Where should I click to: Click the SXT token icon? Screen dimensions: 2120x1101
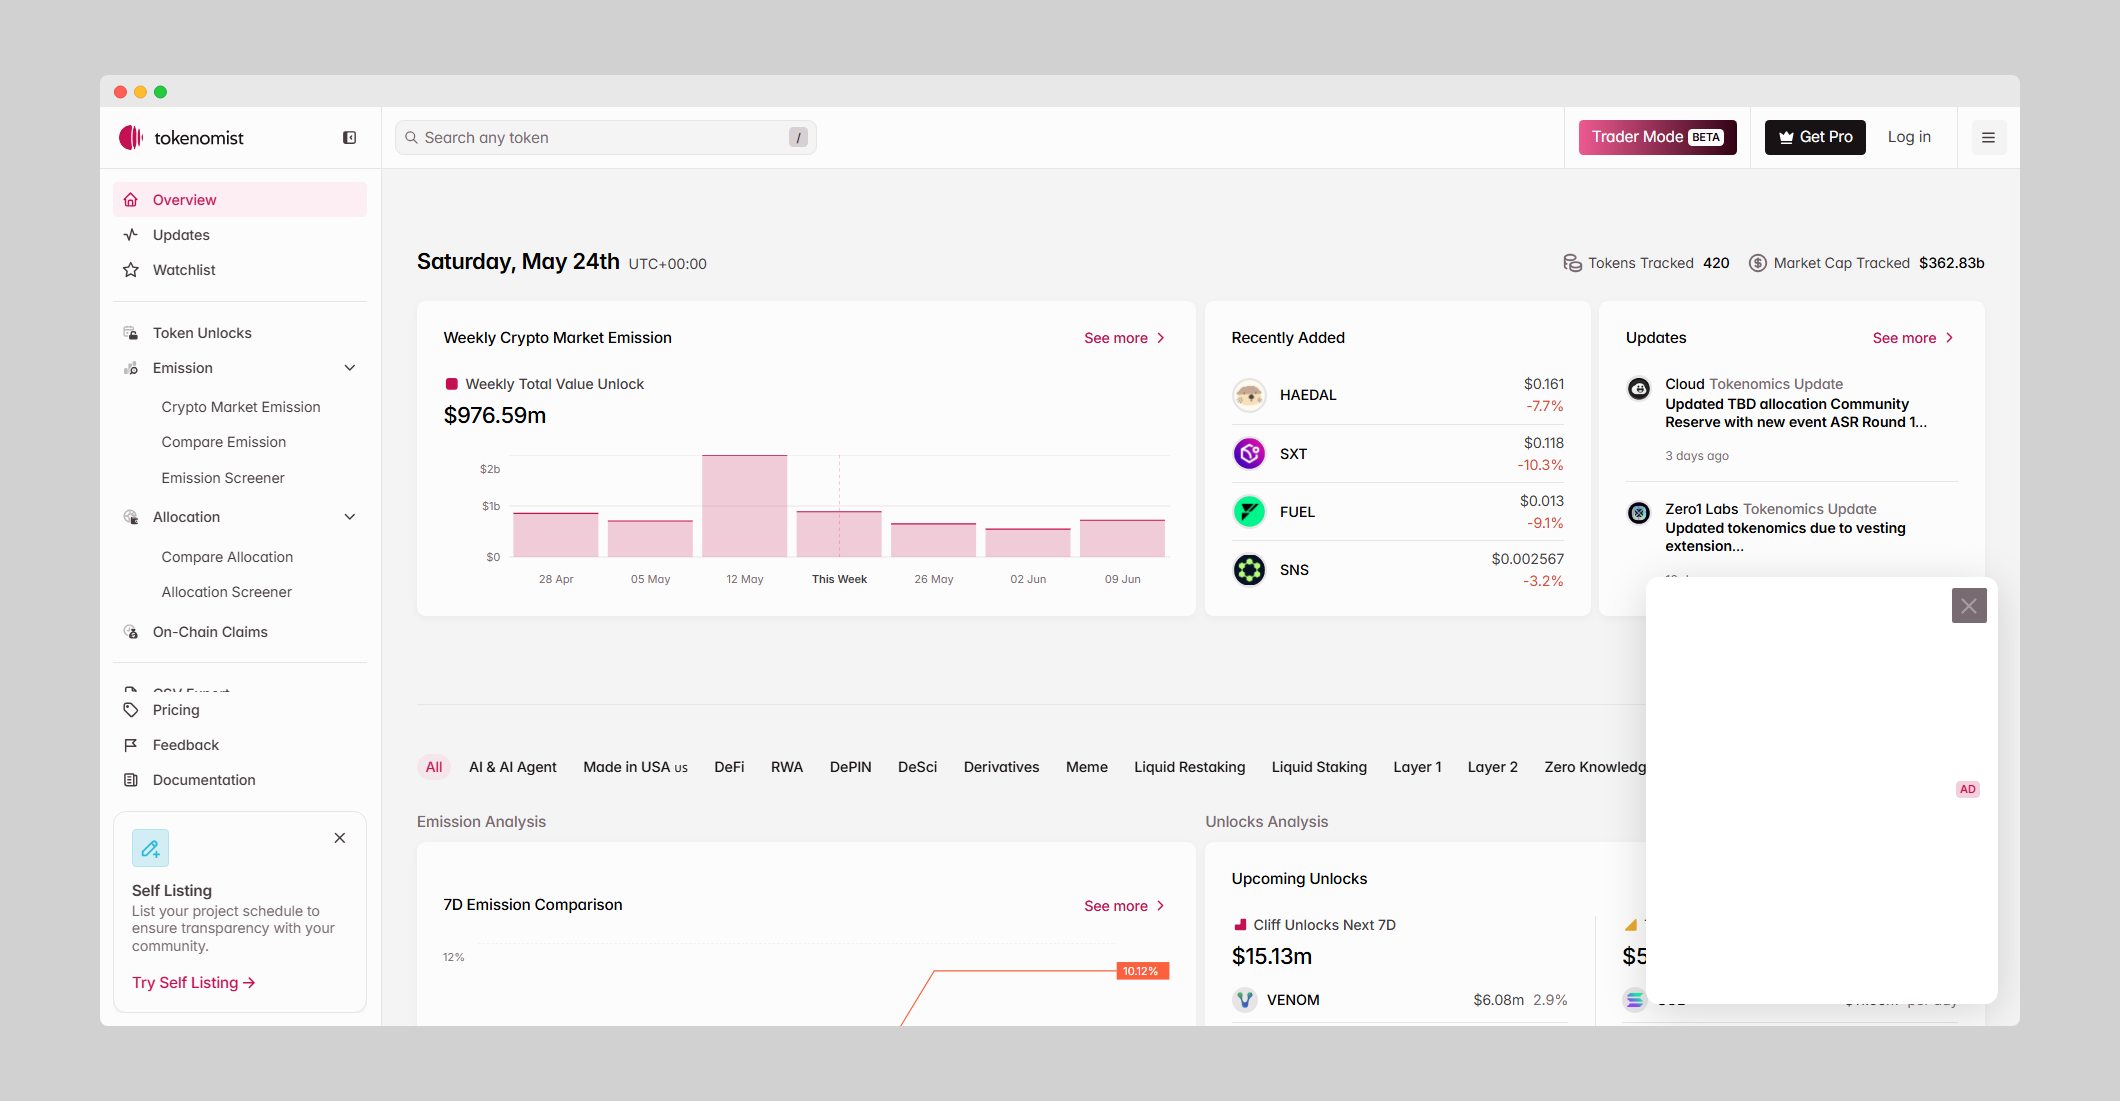coord(1249,454)
